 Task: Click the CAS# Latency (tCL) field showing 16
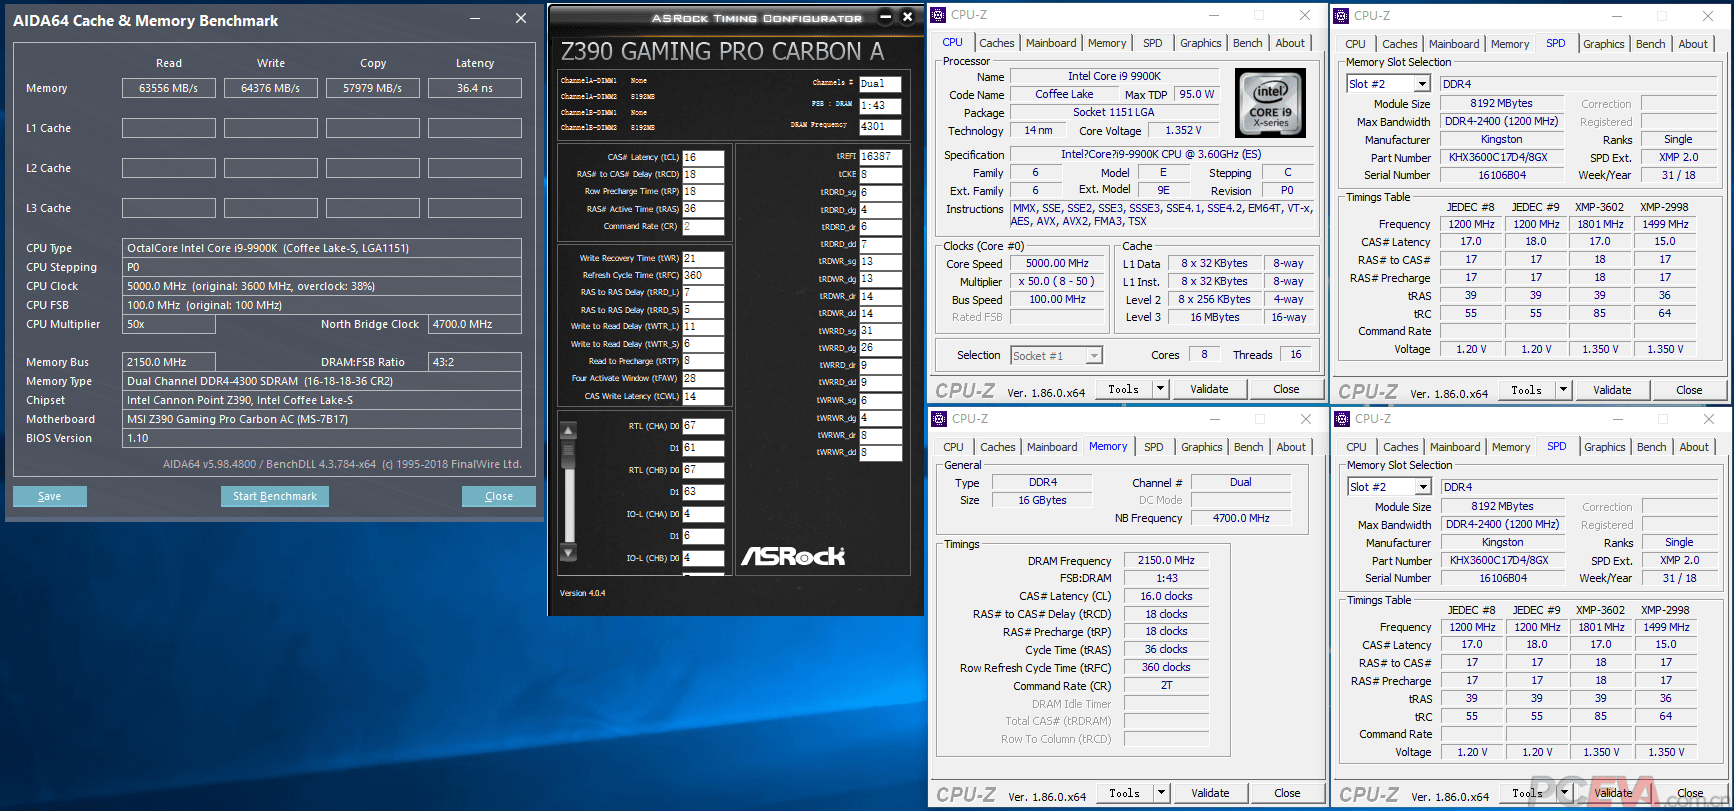(703, 157)
